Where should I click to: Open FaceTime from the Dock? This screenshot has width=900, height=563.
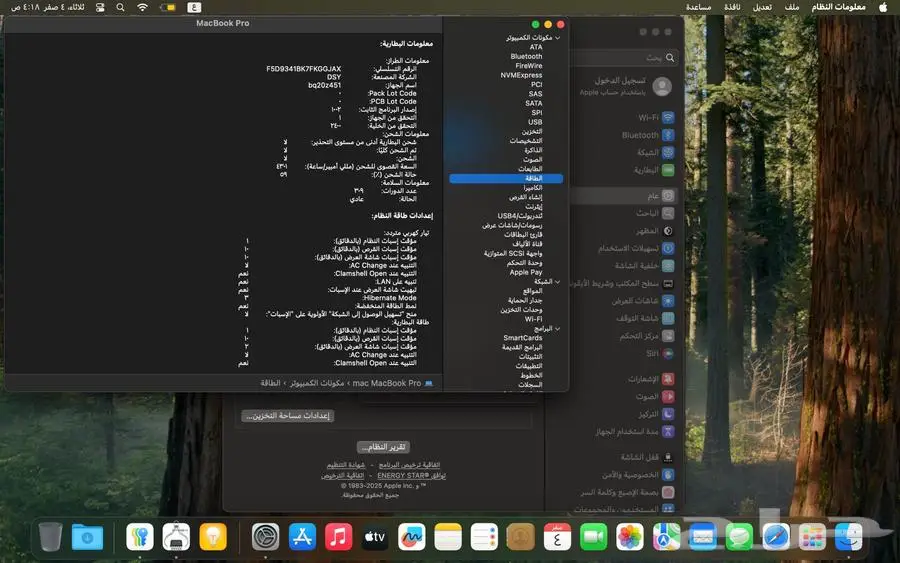[x=593, y=537]
